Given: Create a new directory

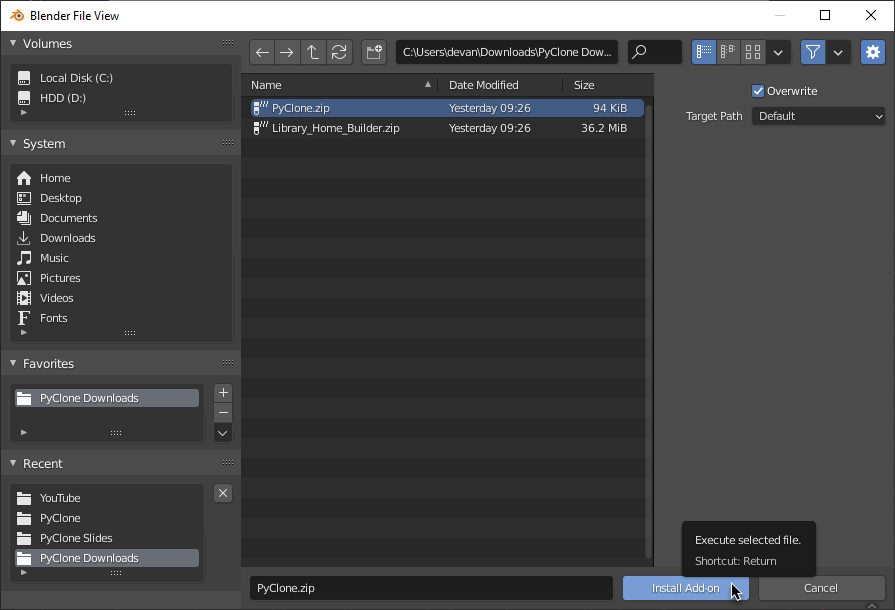Looking at the screenshot, I should pyautogui.click(x=374, y=52).
